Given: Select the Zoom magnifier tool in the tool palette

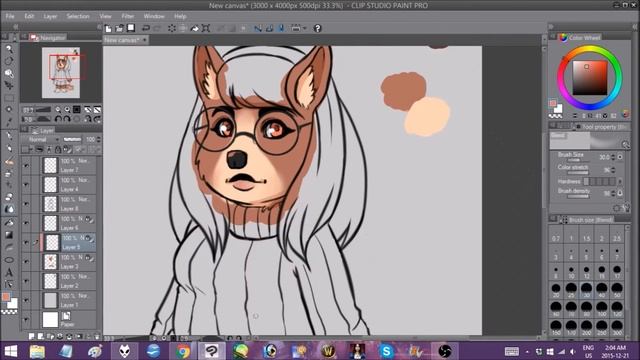Looking at the screenshot, I should tap(9, 49).
